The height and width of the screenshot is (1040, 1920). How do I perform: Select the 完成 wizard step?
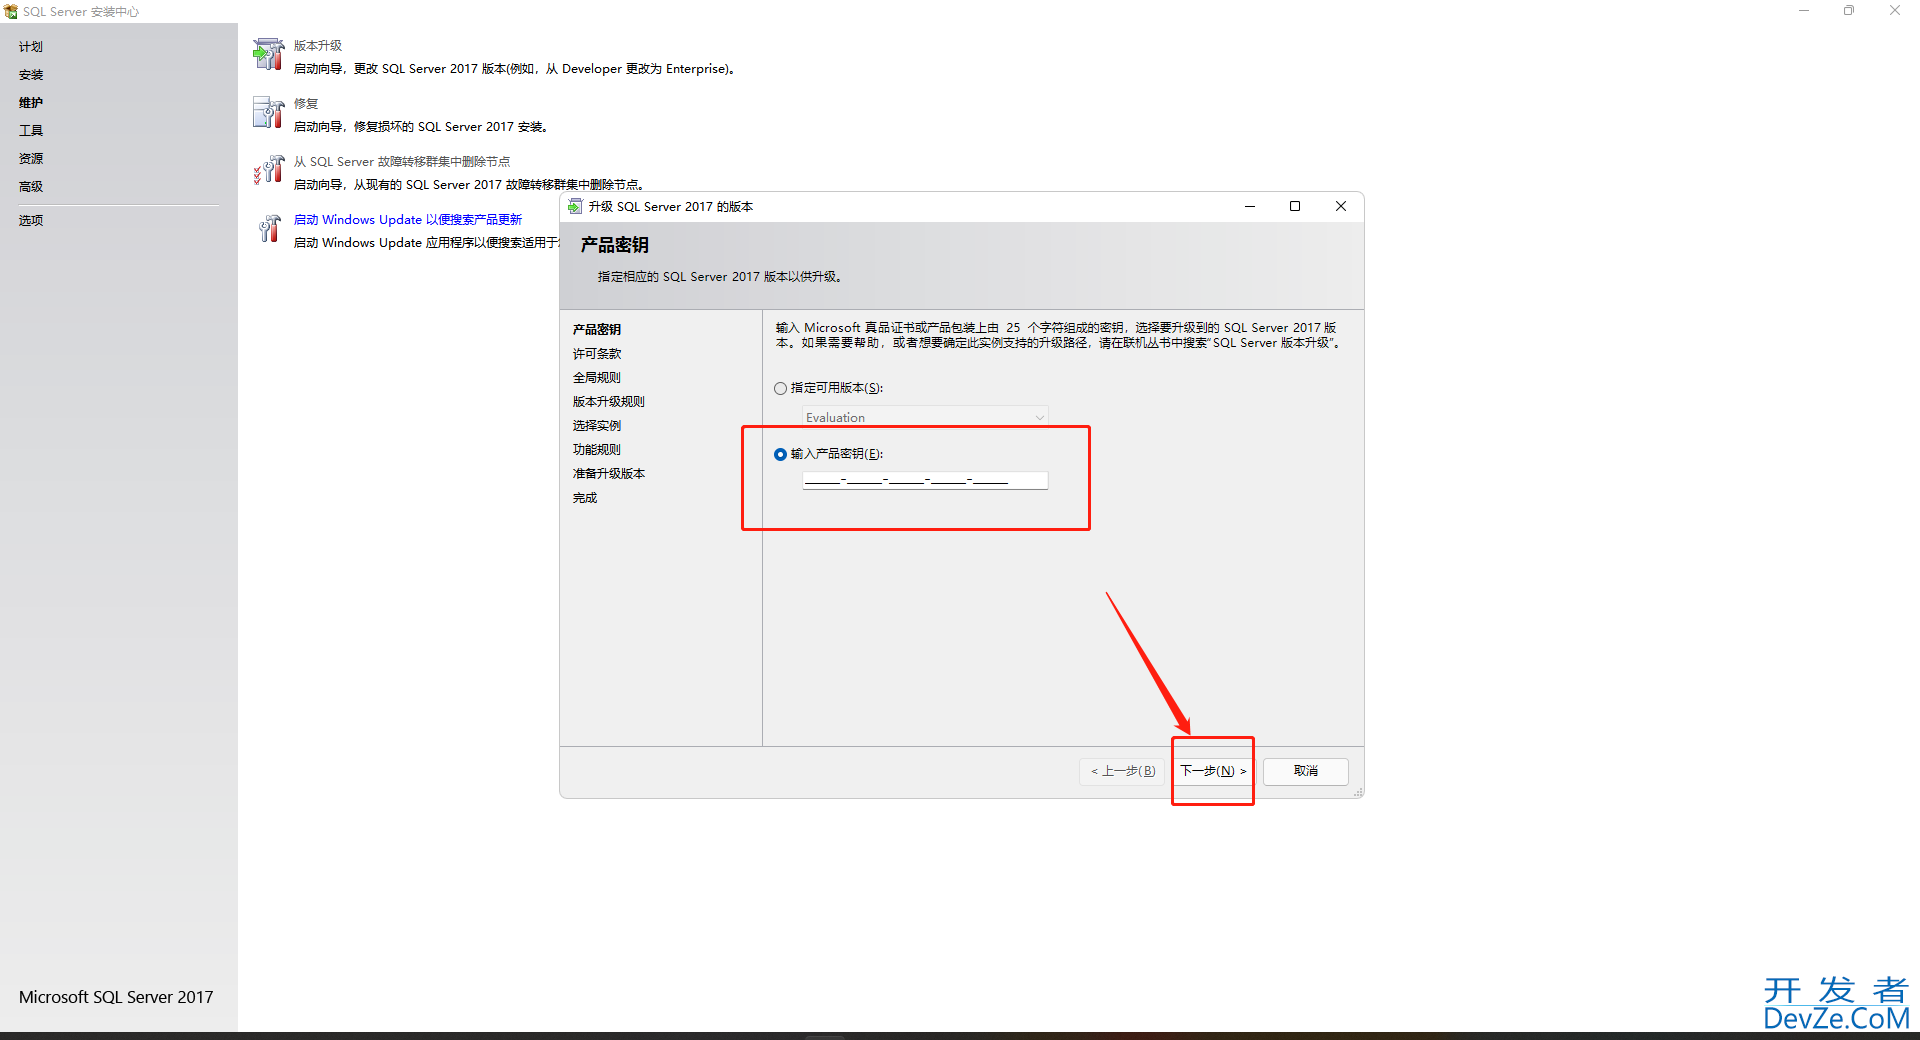pyautogui.click(x=585, y=498)
